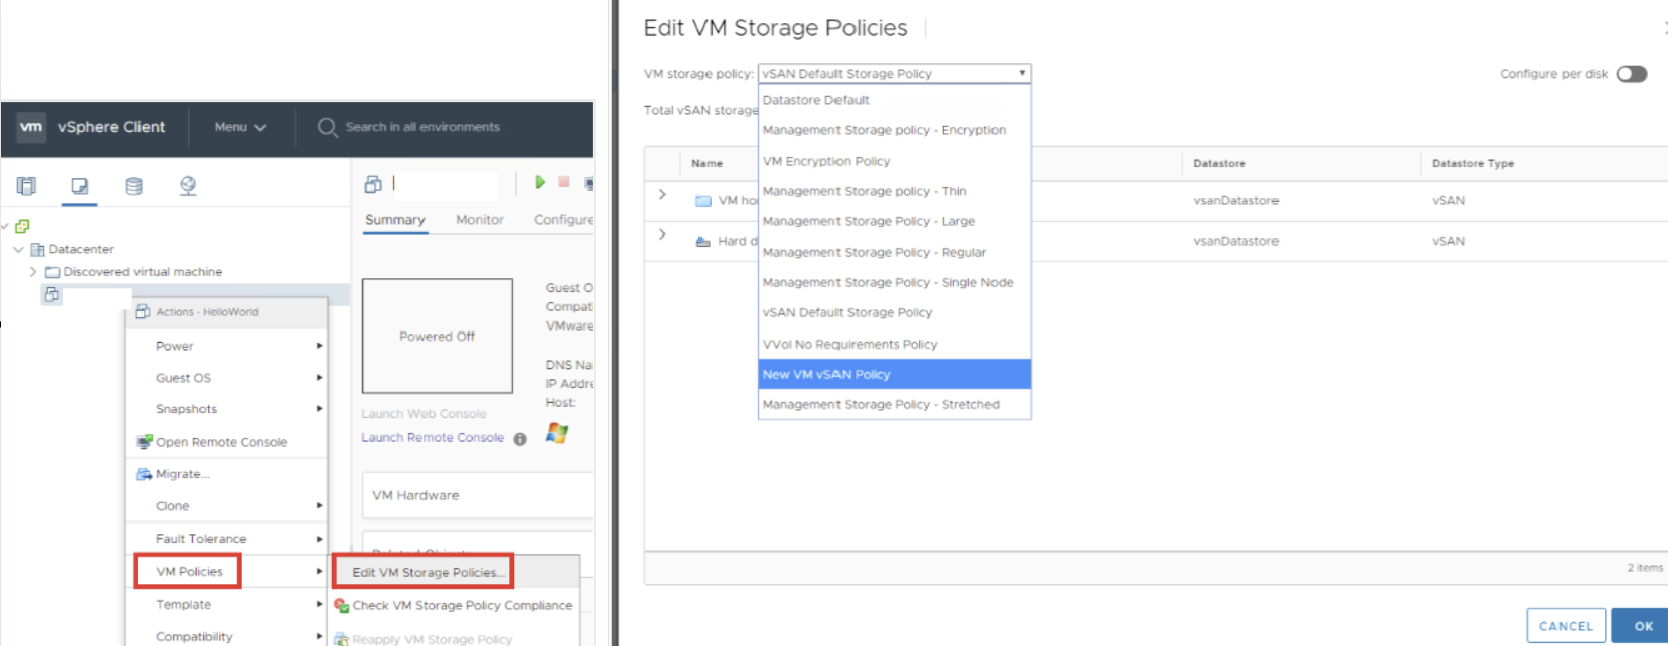The image size is (1668, 646).
Task: Select the highlighted New VM vSAN Policy
Action: [x=894, y=374]
